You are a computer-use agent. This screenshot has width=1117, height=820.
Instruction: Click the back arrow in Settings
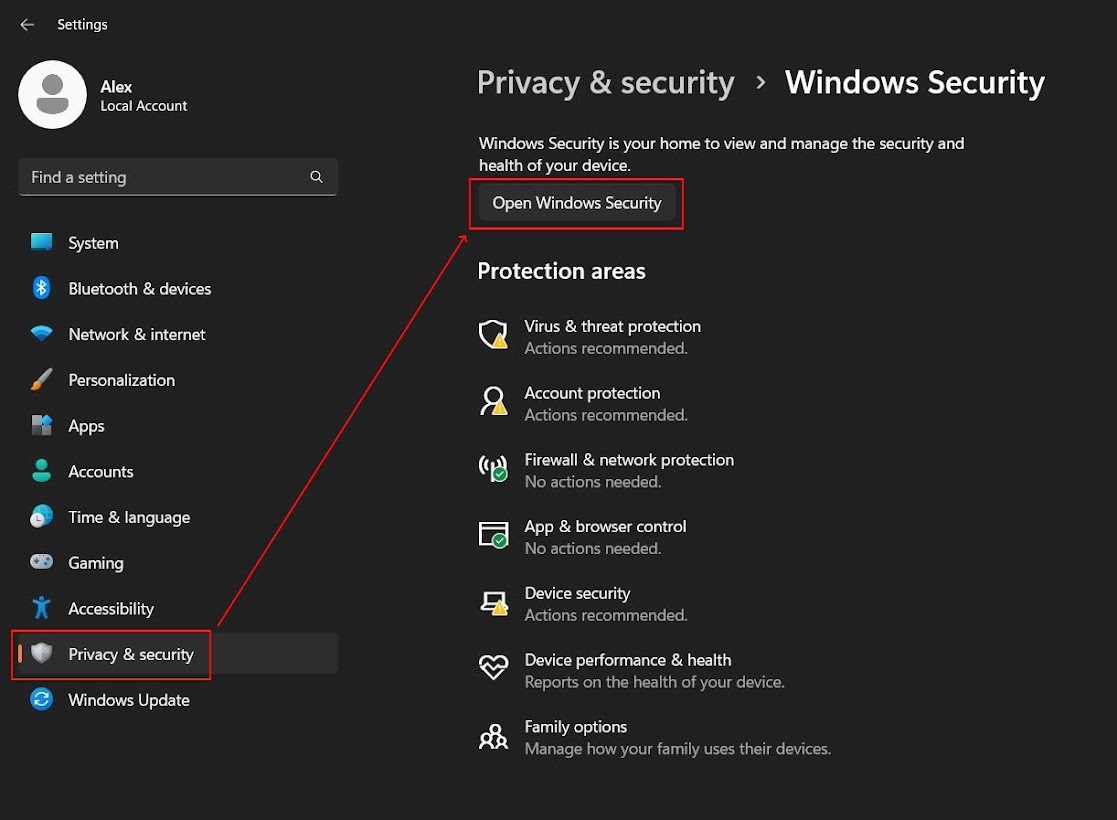point(27,25)
